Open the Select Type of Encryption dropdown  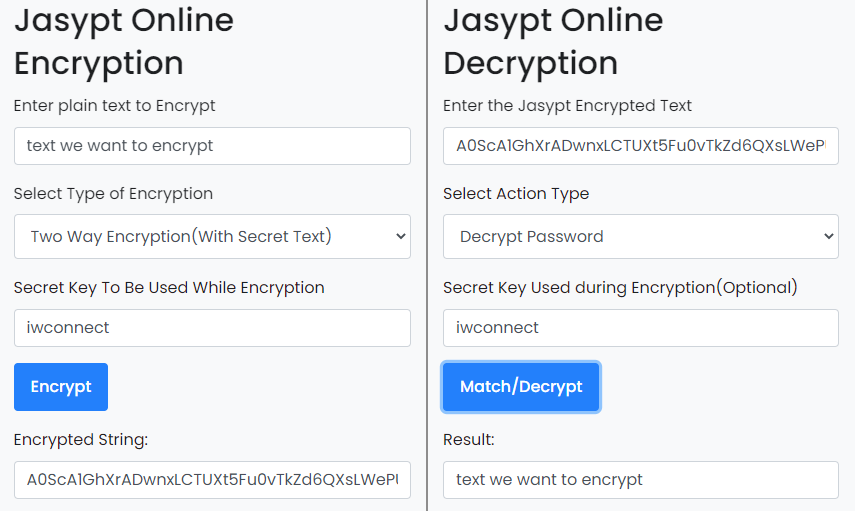212,236
